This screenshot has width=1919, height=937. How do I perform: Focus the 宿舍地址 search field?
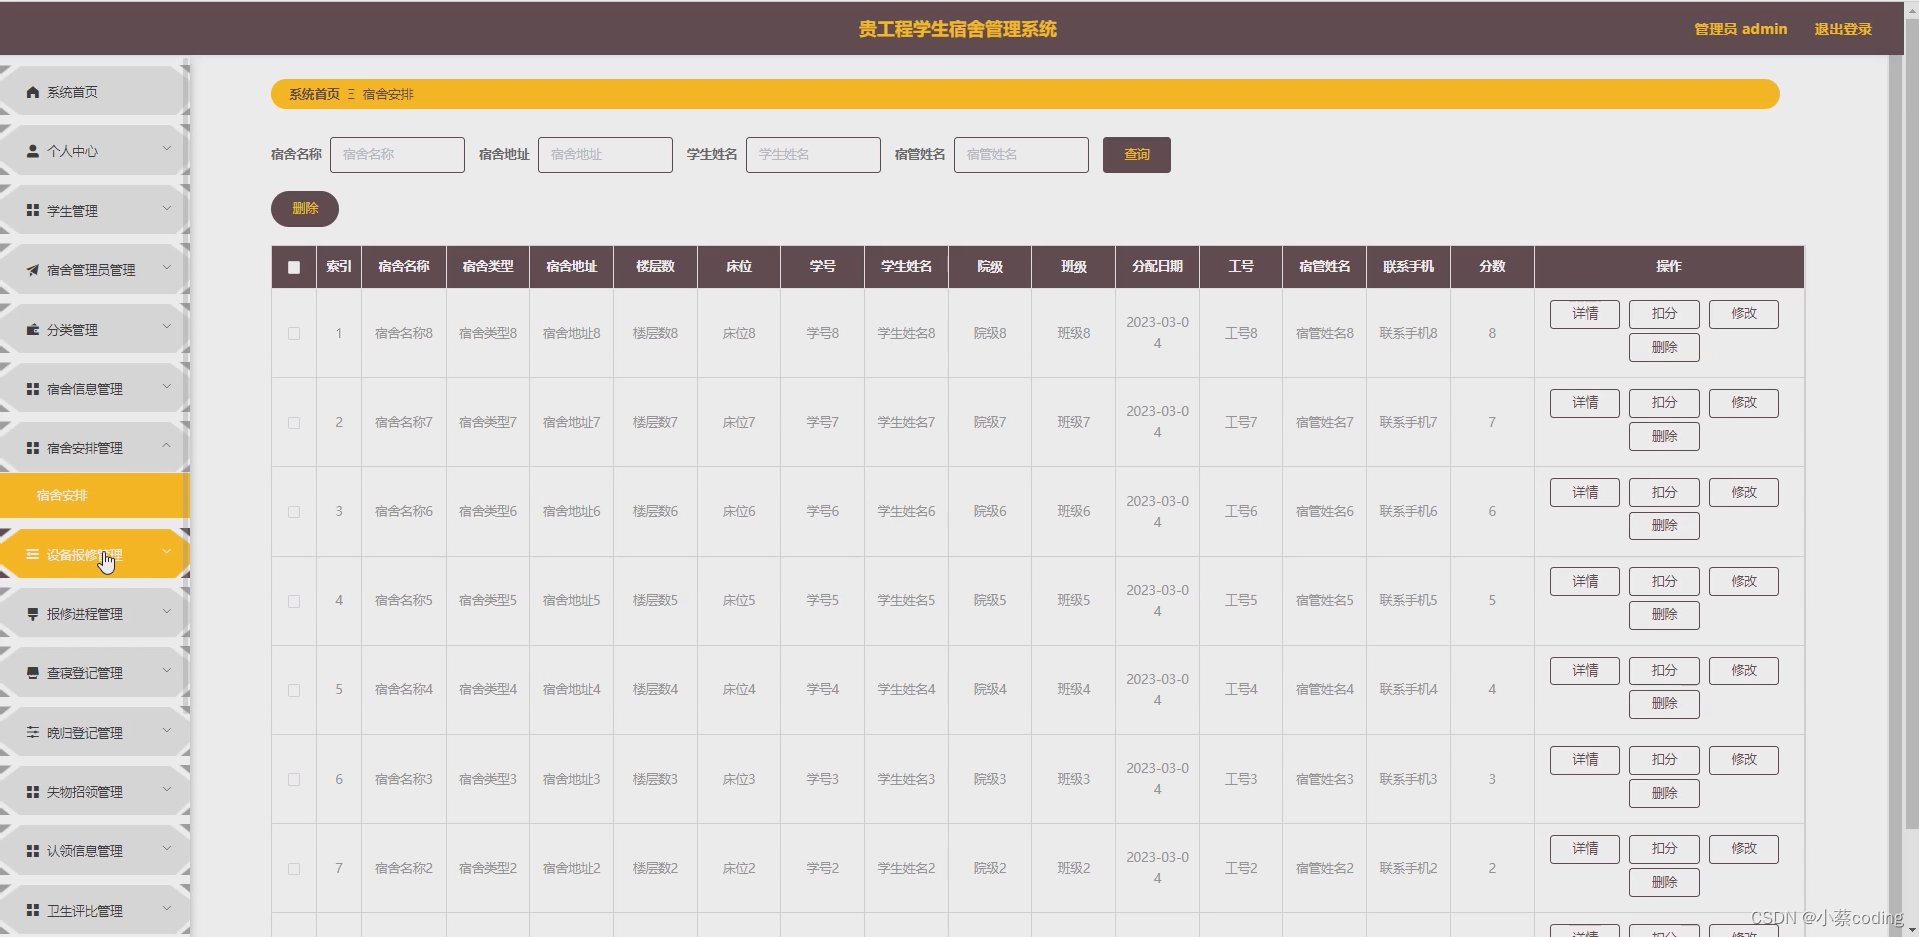[x=605, y=155]
